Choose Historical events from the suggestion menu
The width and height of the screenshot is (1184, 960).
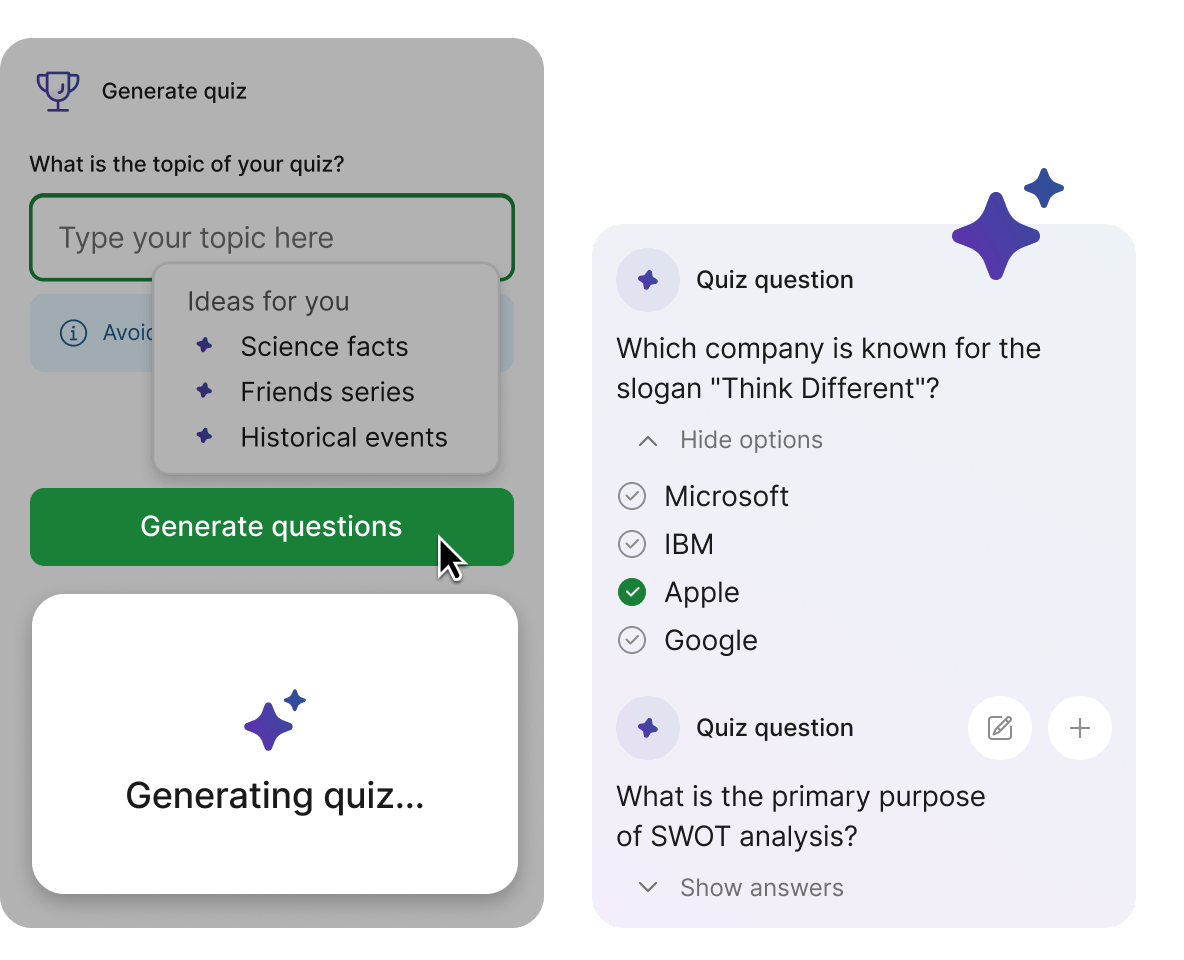click(343, 437)
